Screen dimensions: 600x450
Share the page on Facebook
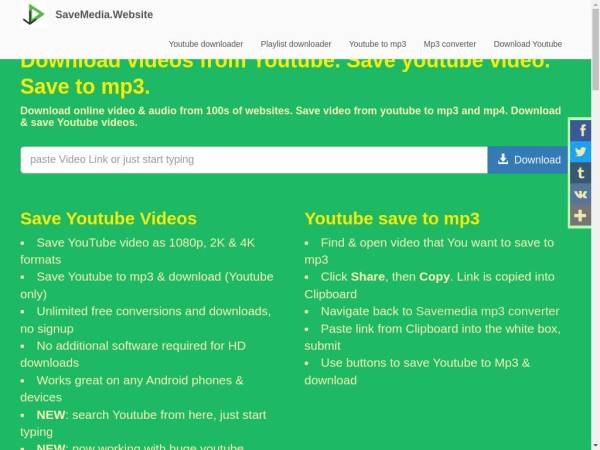(580, 130)
